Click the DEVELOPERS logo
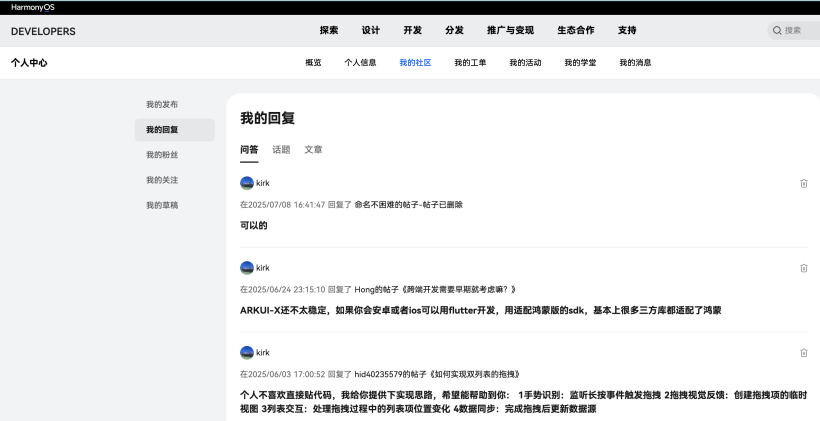Screen dimensions: 820x421 pos(43,31)
